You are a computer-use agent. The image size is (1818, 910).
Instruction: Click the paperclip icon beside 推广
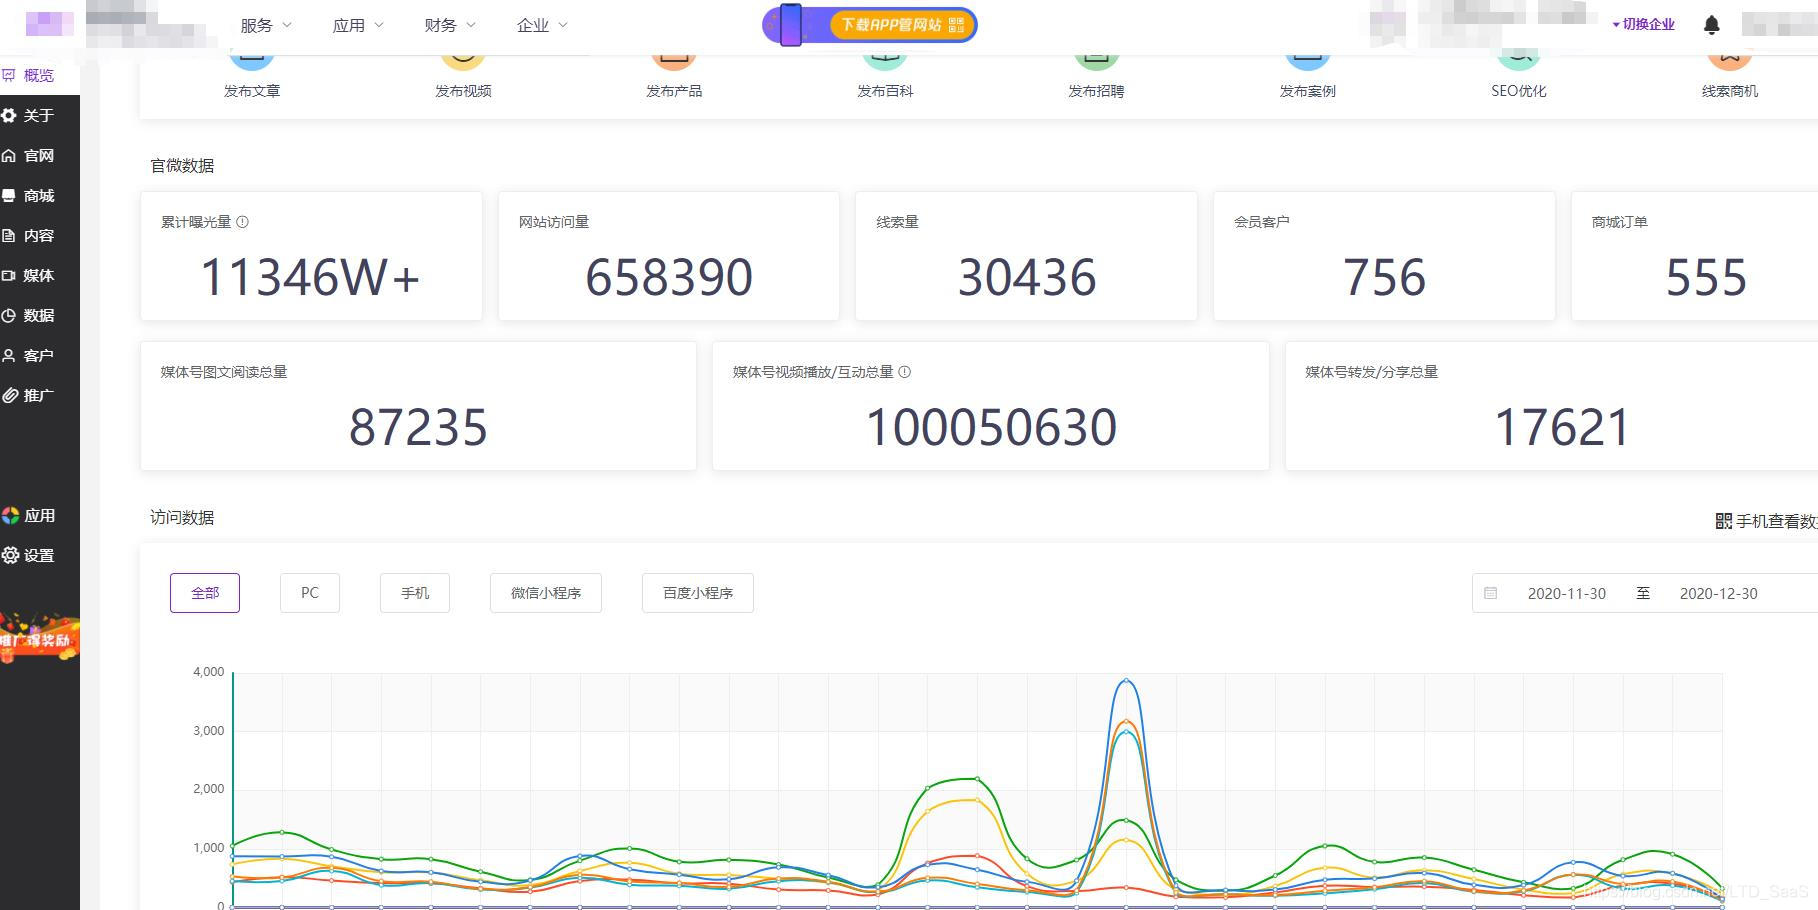[9, 395]
